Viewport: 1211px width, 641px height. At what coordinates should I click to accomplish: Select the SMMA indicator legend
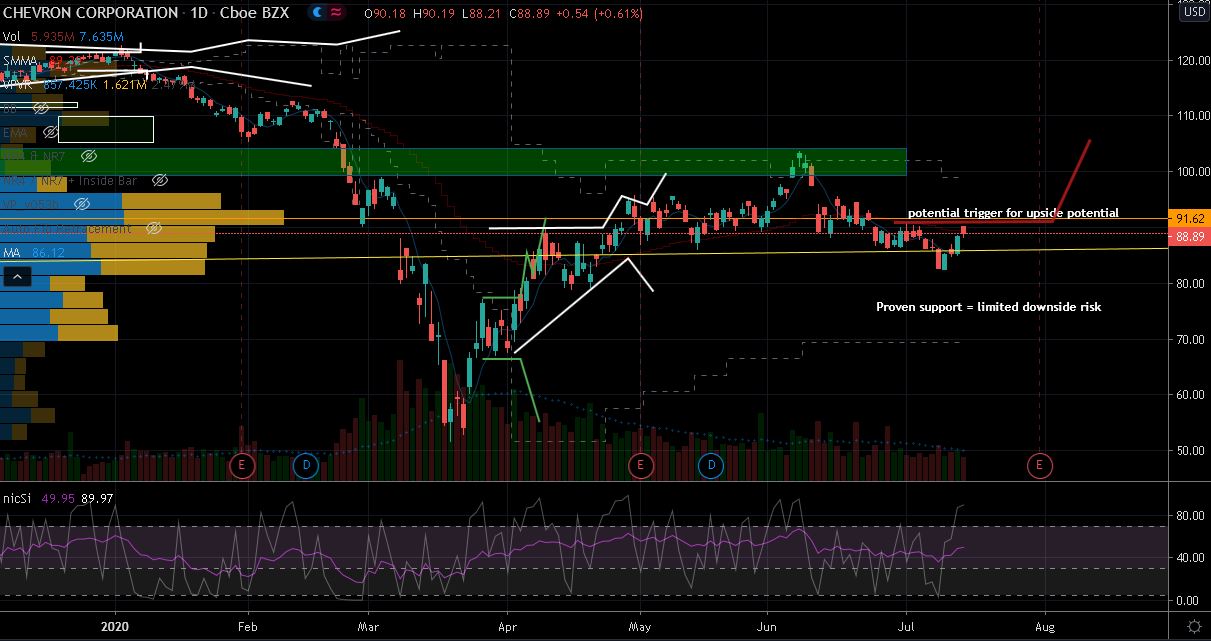coord(19,61)
